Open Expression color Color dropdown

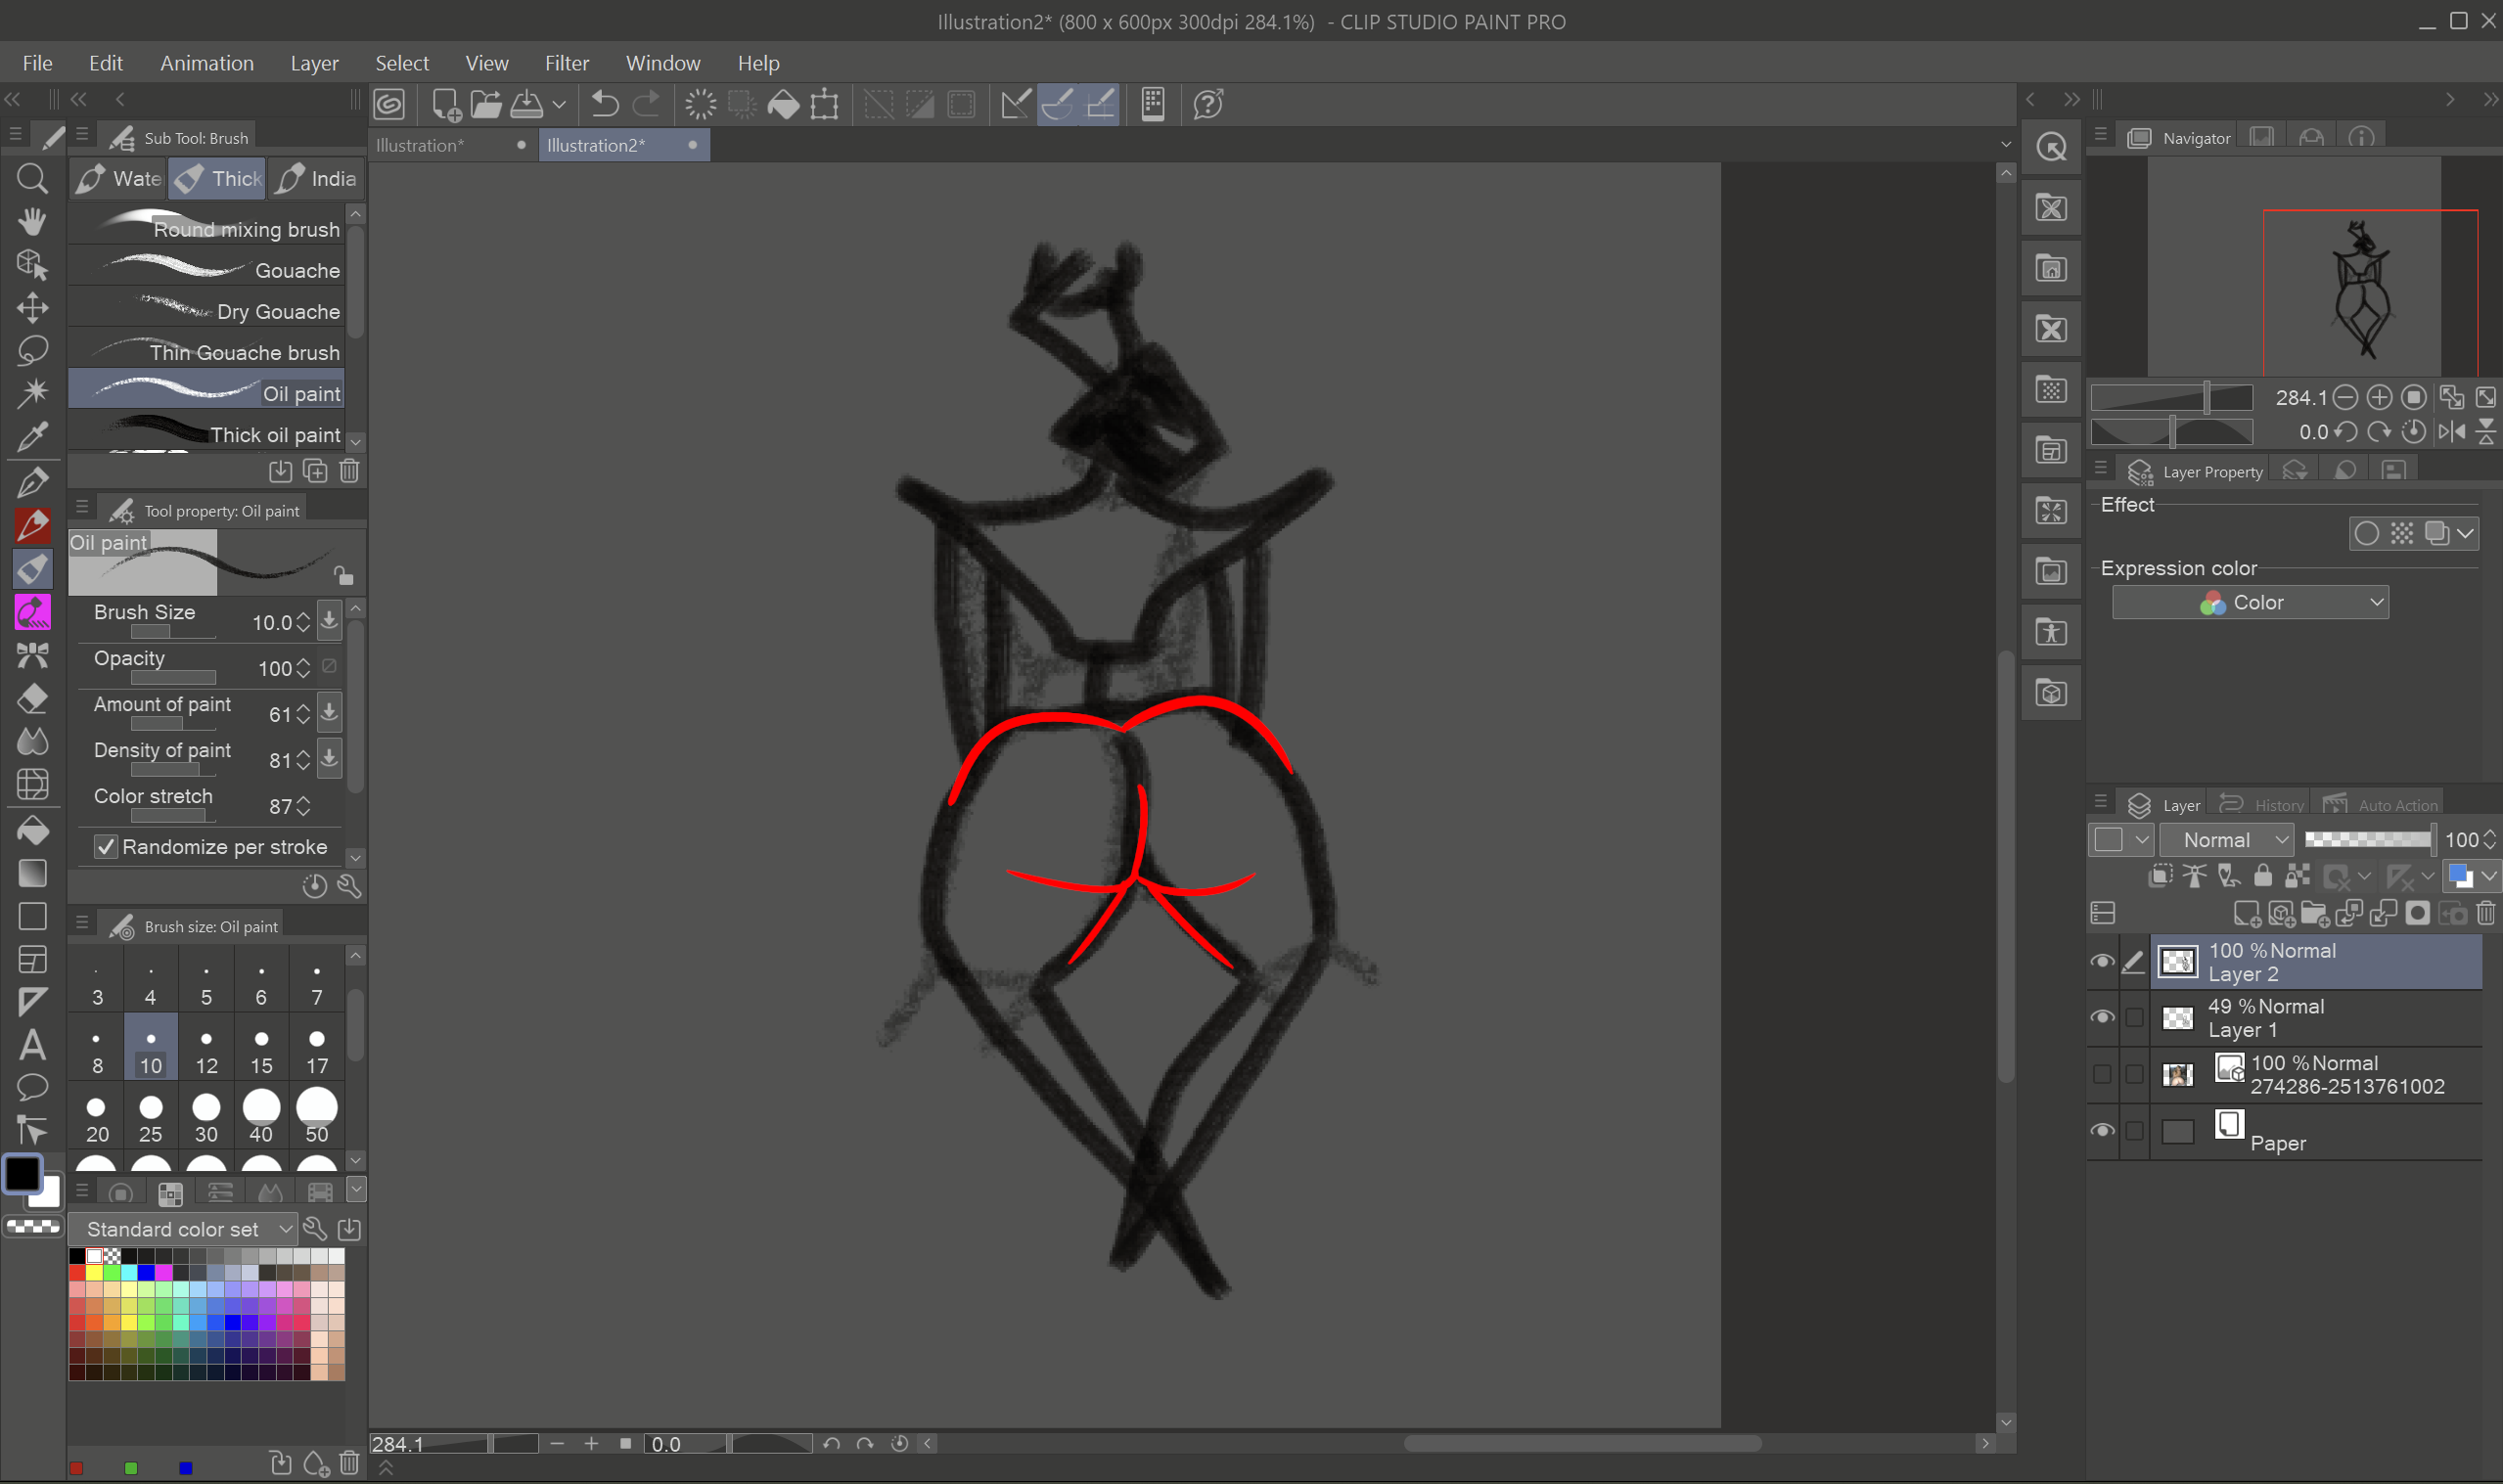point(2250,603)
